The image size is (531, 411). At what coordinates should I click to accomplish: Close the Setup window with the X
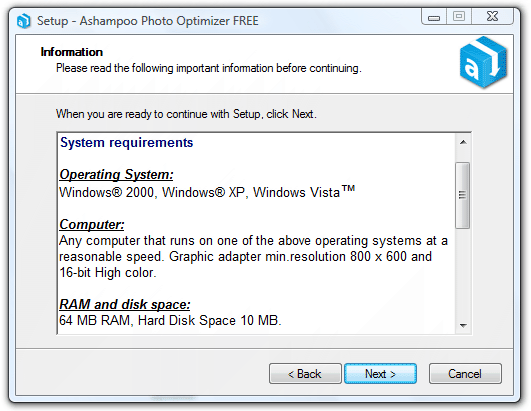point(492,17)
